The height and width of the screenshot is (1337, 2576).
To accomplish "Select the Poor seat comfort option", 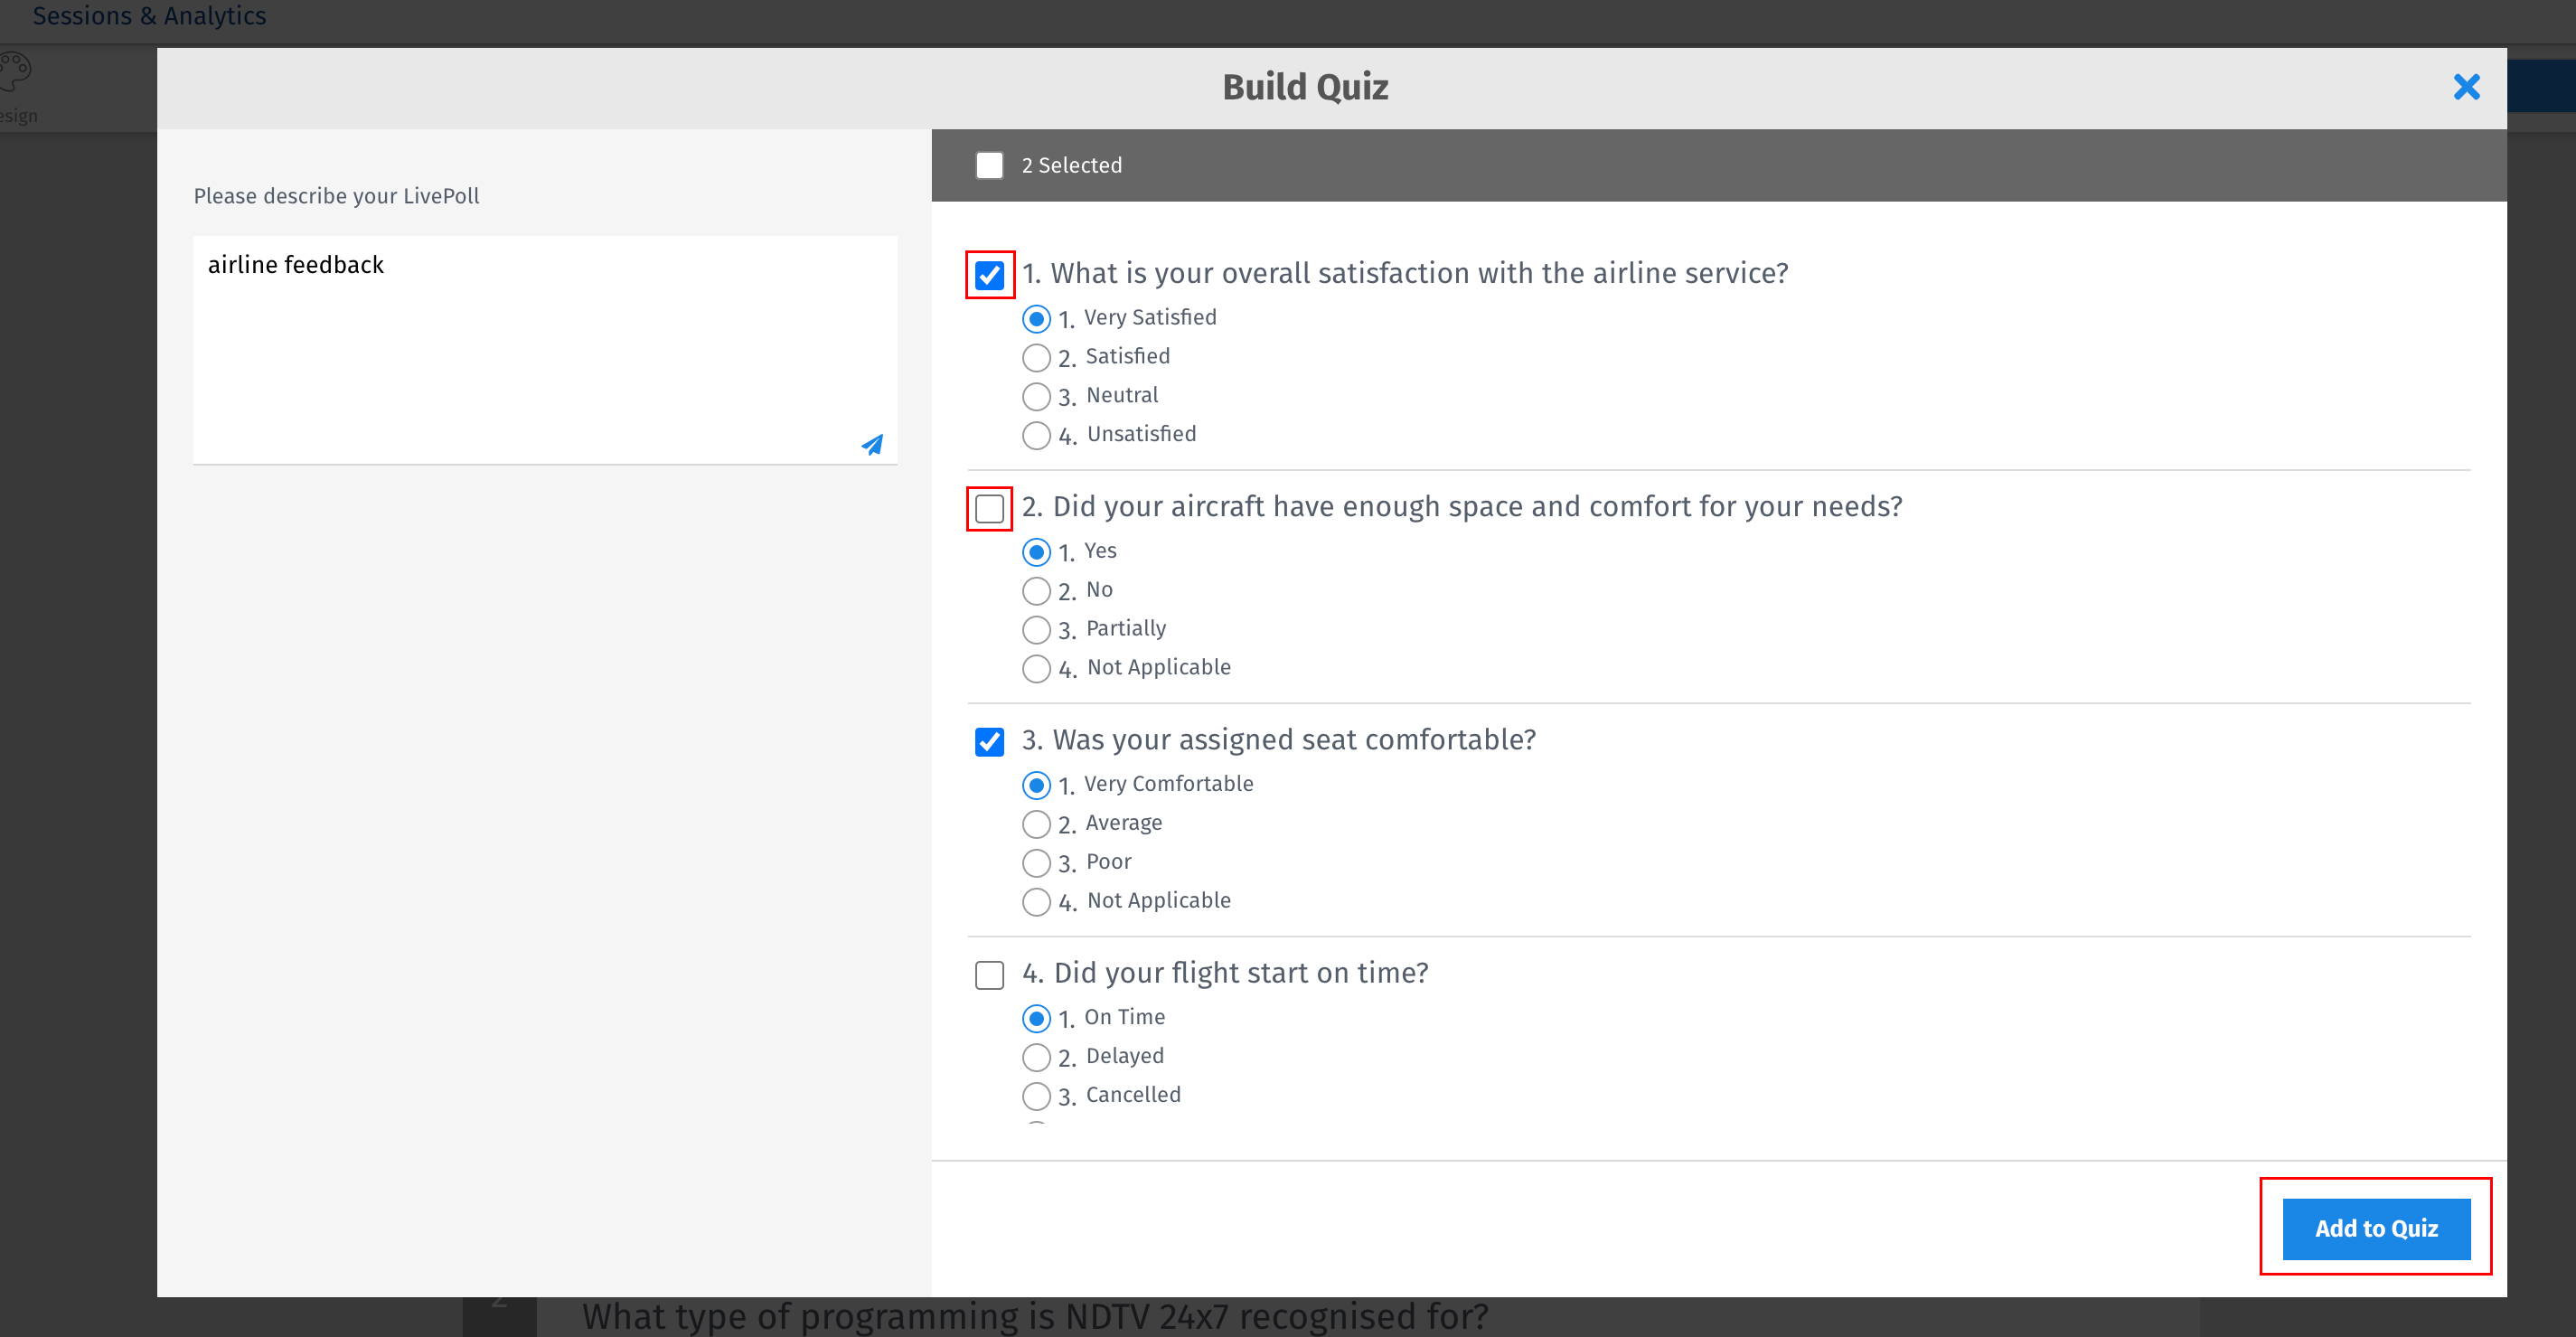I will pyautogui.click(x=1036, y=862).
